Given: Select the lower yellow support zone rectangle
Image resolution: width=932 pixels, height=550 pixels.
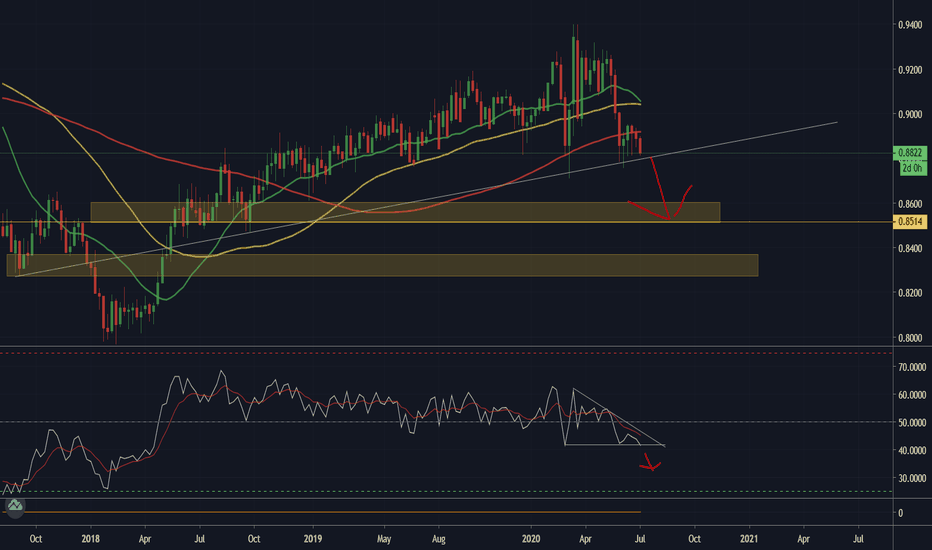Looking at the screenshot, I should pyautogui.click(x=382, y=265).
